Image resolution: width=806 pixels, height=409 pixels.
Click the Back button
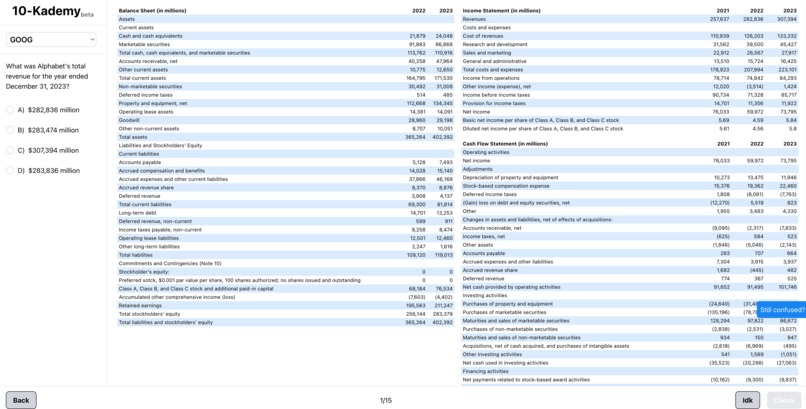[21, 400]
